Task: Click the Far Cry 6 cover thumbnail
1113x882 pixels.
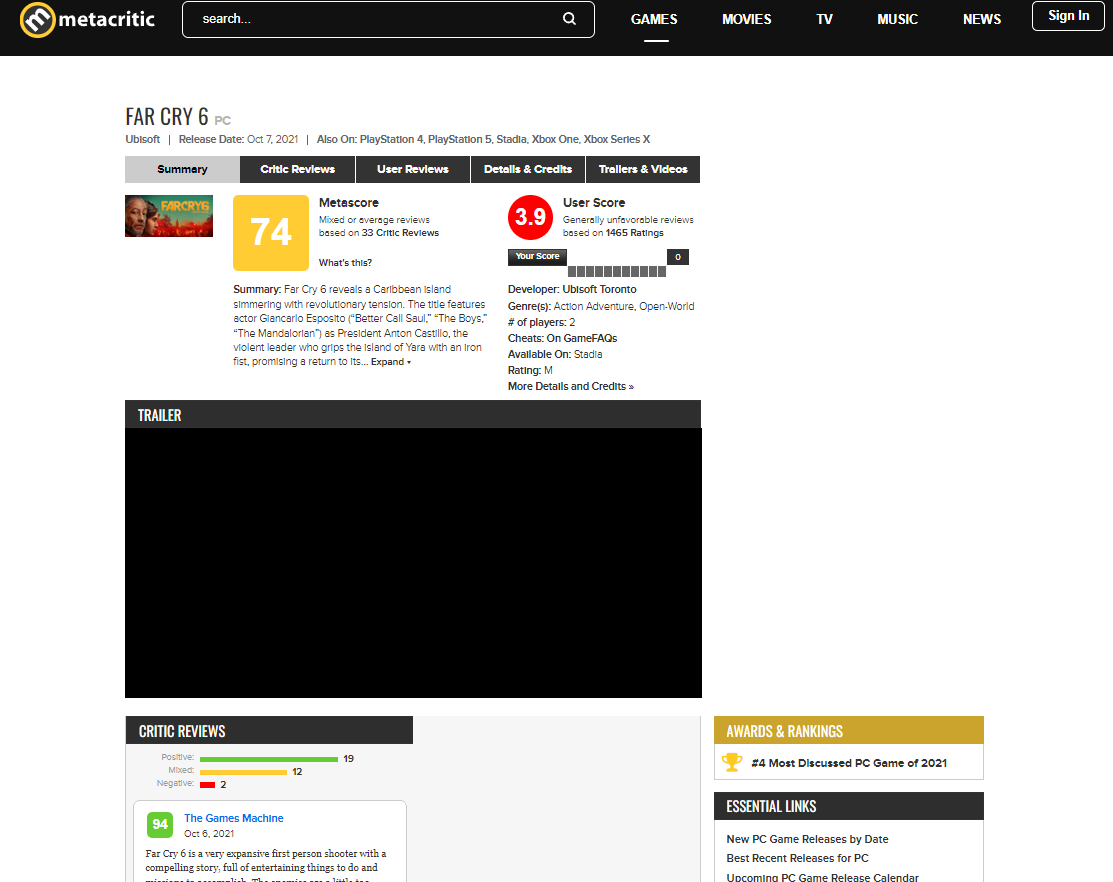Action: 169,216
